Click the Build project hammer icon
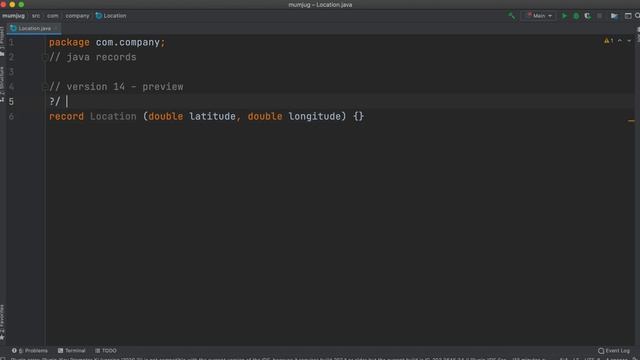This screenshot has width=640, height=360. (x=511, y=16)
